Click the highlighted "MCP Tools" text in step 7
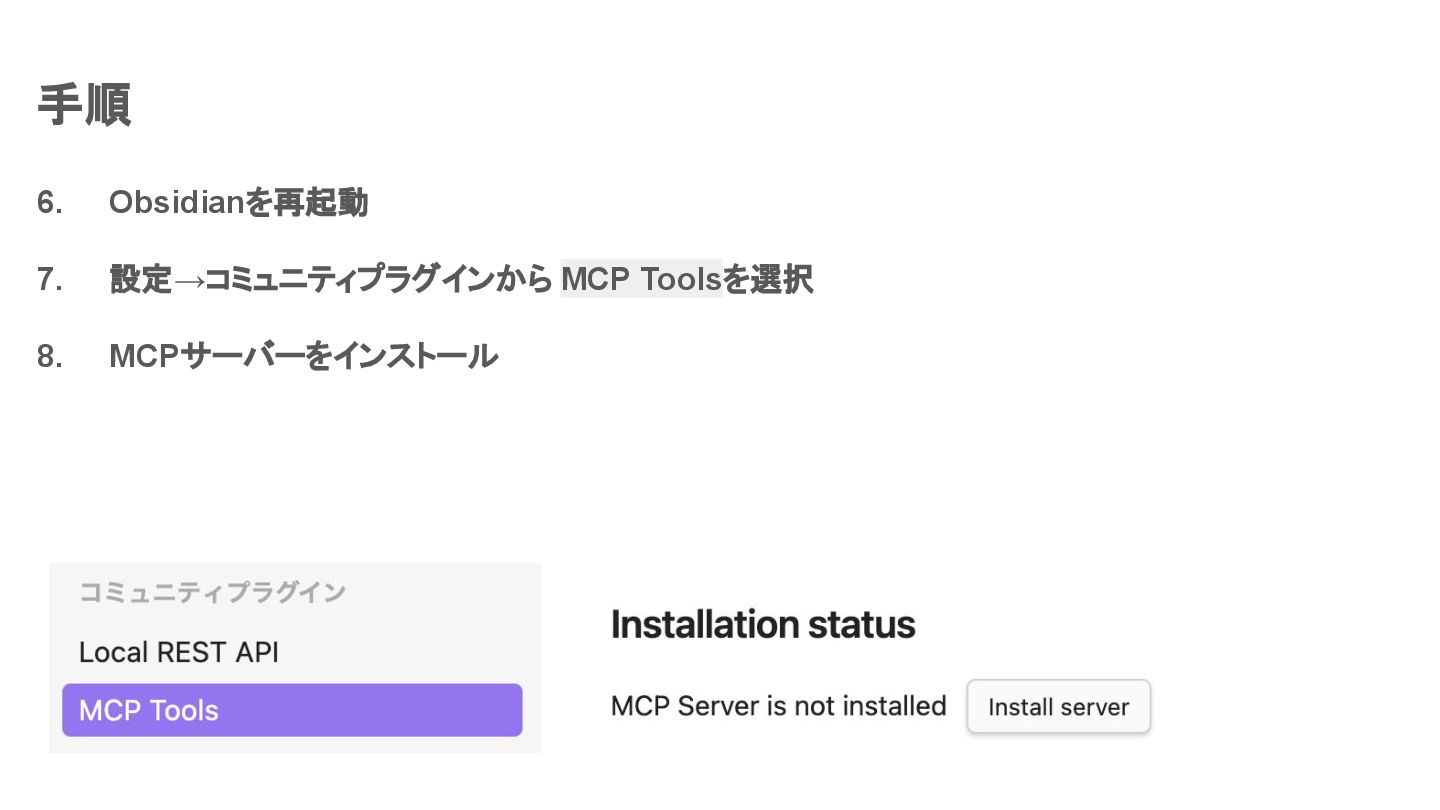The height and width of the screenshot is (810, 1440). point(641,279)
